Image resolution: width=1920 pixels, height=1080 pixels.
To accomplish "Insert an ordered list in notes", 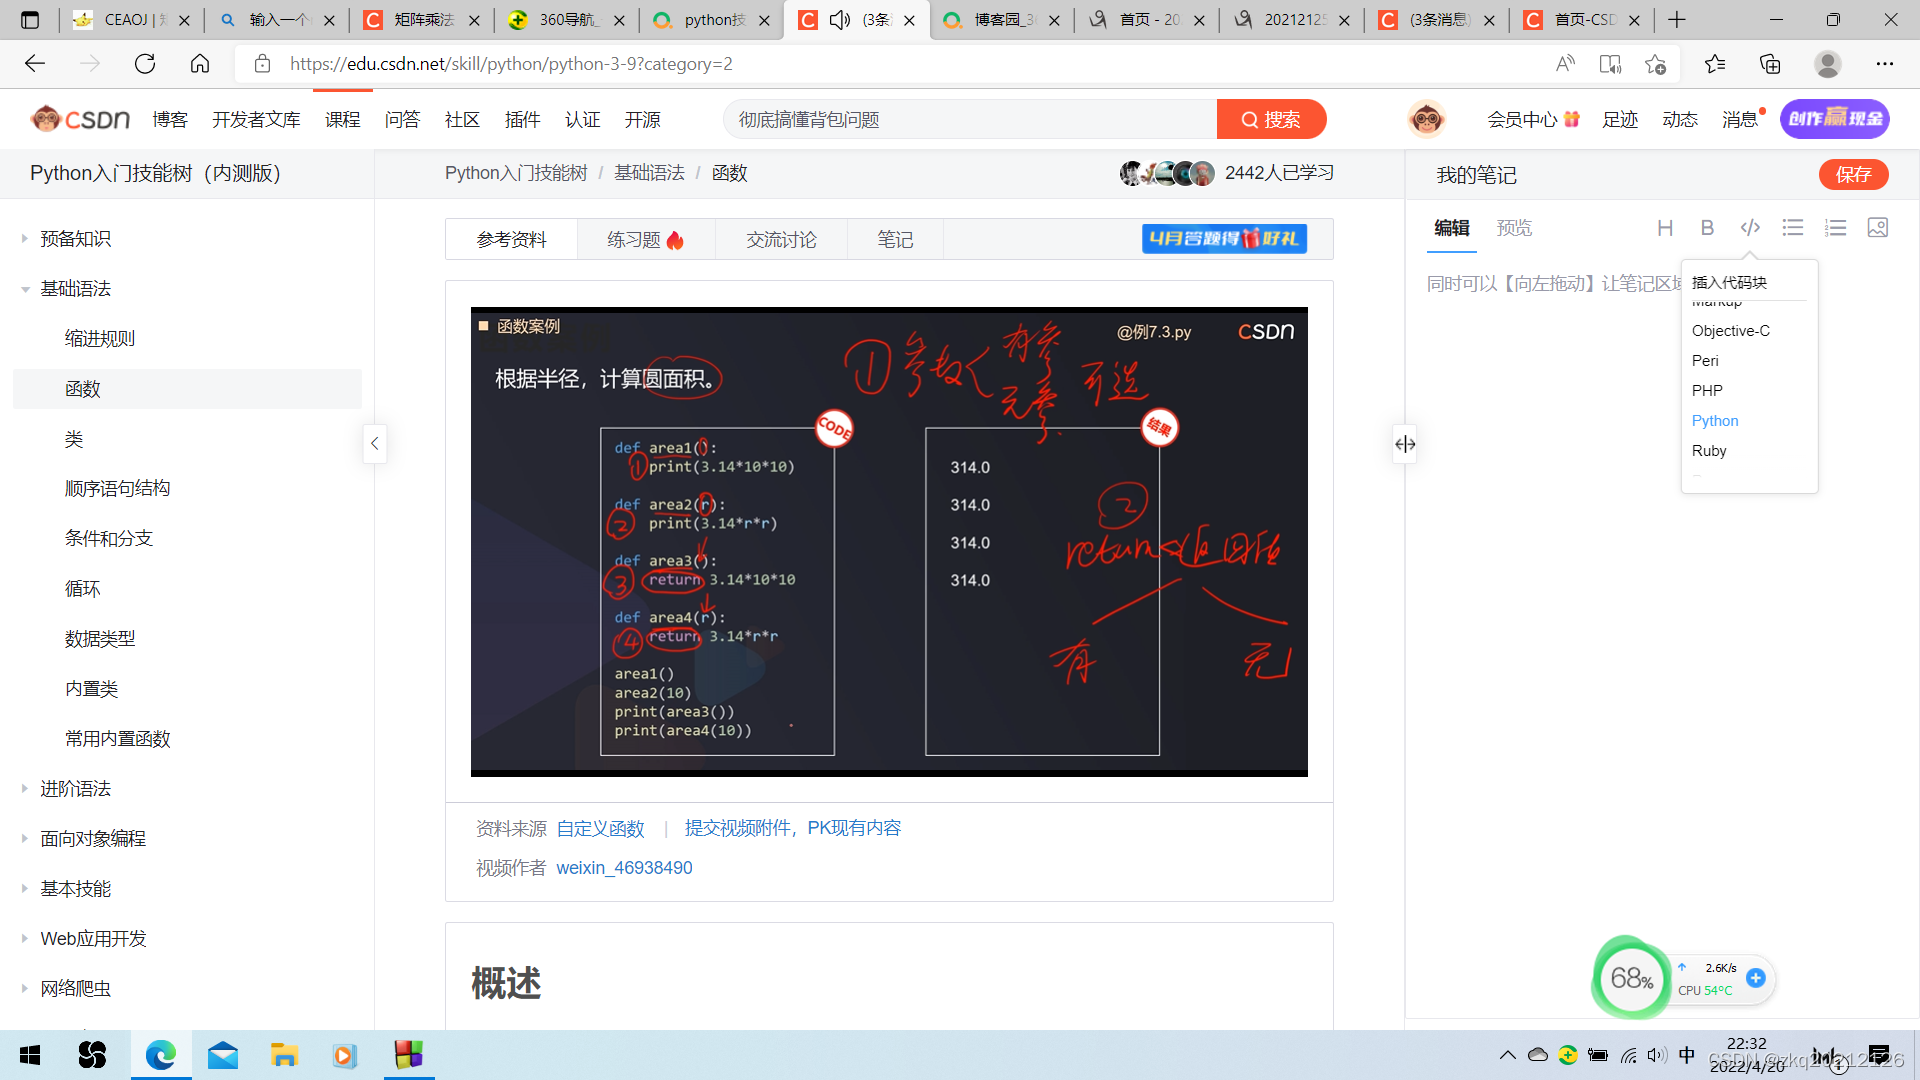I will (1835, 228).
